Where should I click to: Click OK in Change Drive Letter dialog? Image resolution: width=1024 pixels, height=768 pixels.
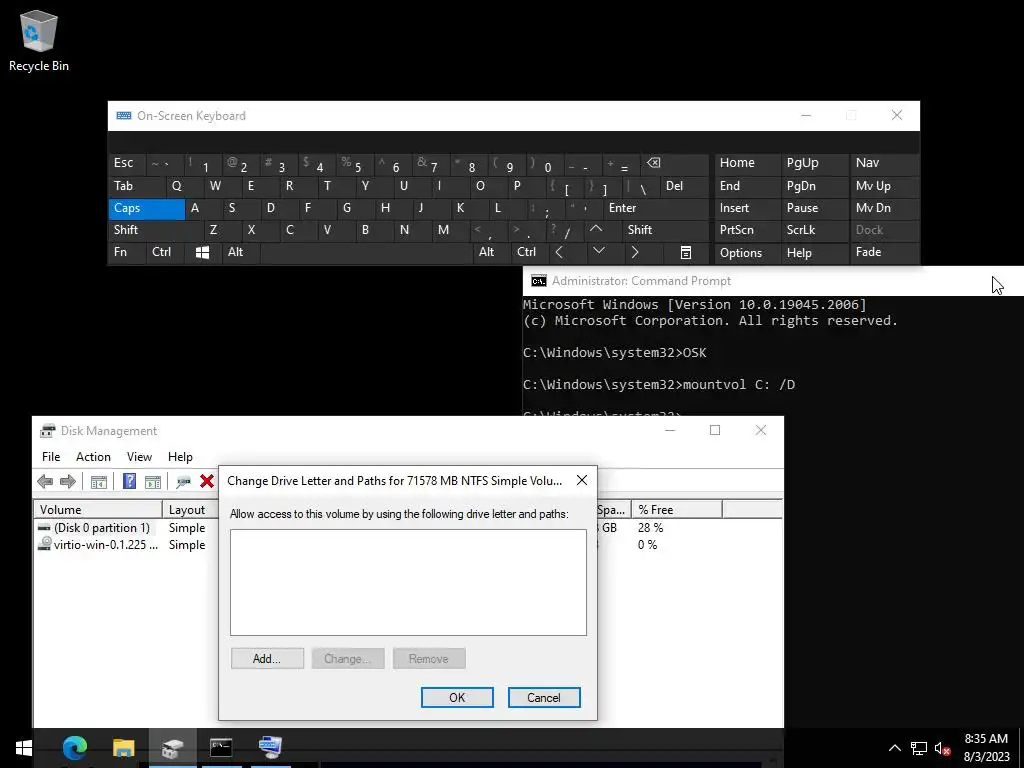457,697
